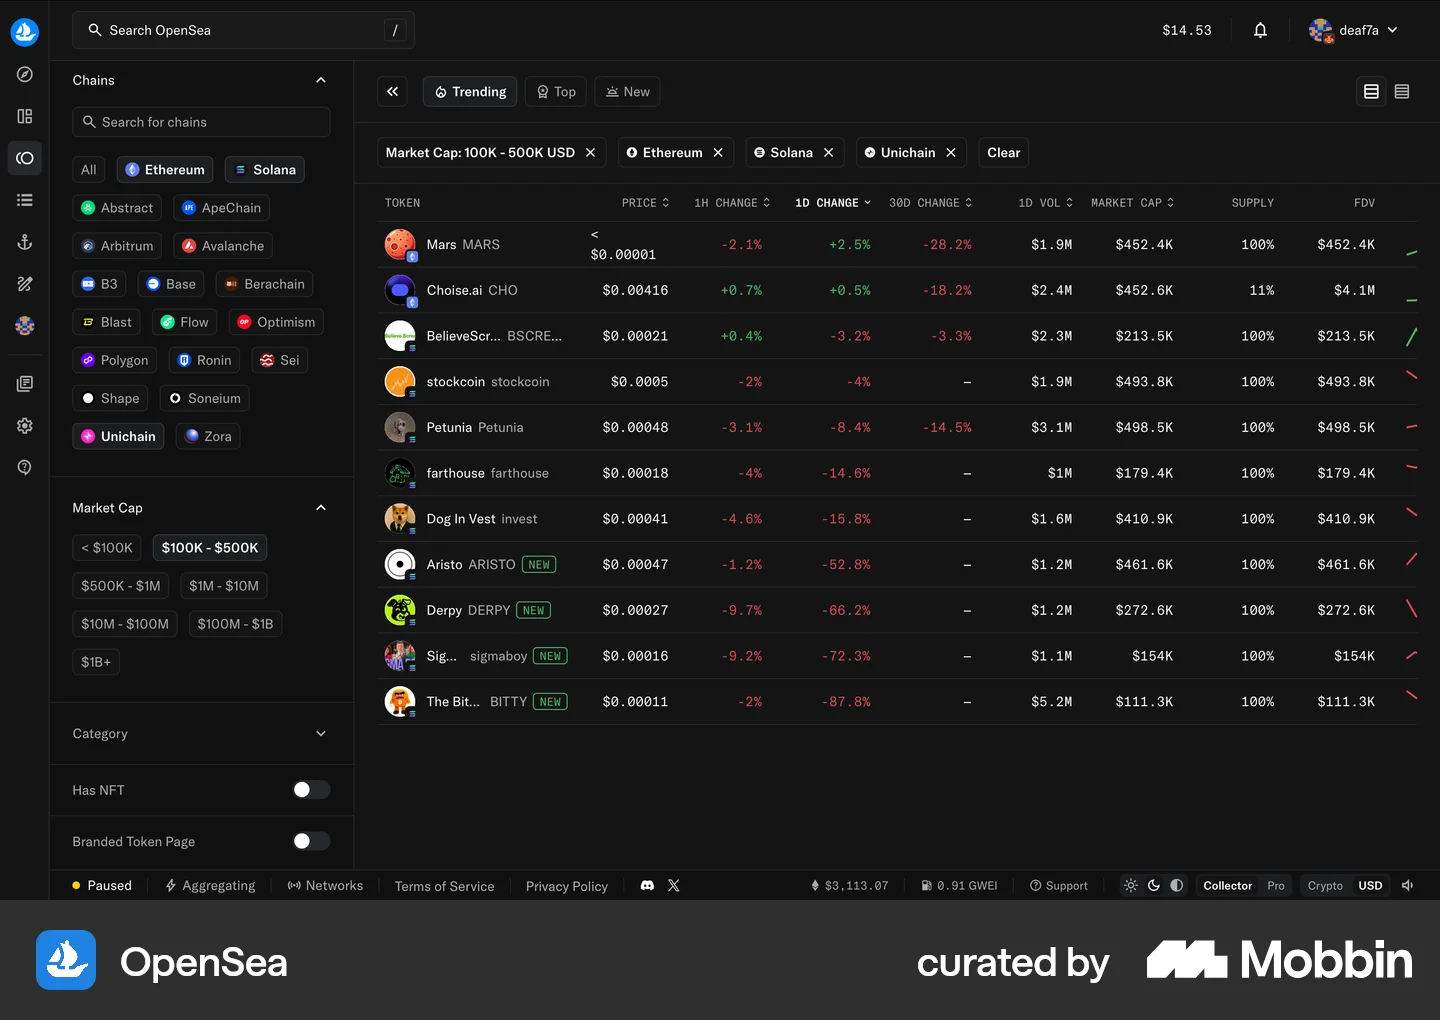The image size is (1440, 1020).
Task: Collapse the Chains section
Action: click(321, 80)
